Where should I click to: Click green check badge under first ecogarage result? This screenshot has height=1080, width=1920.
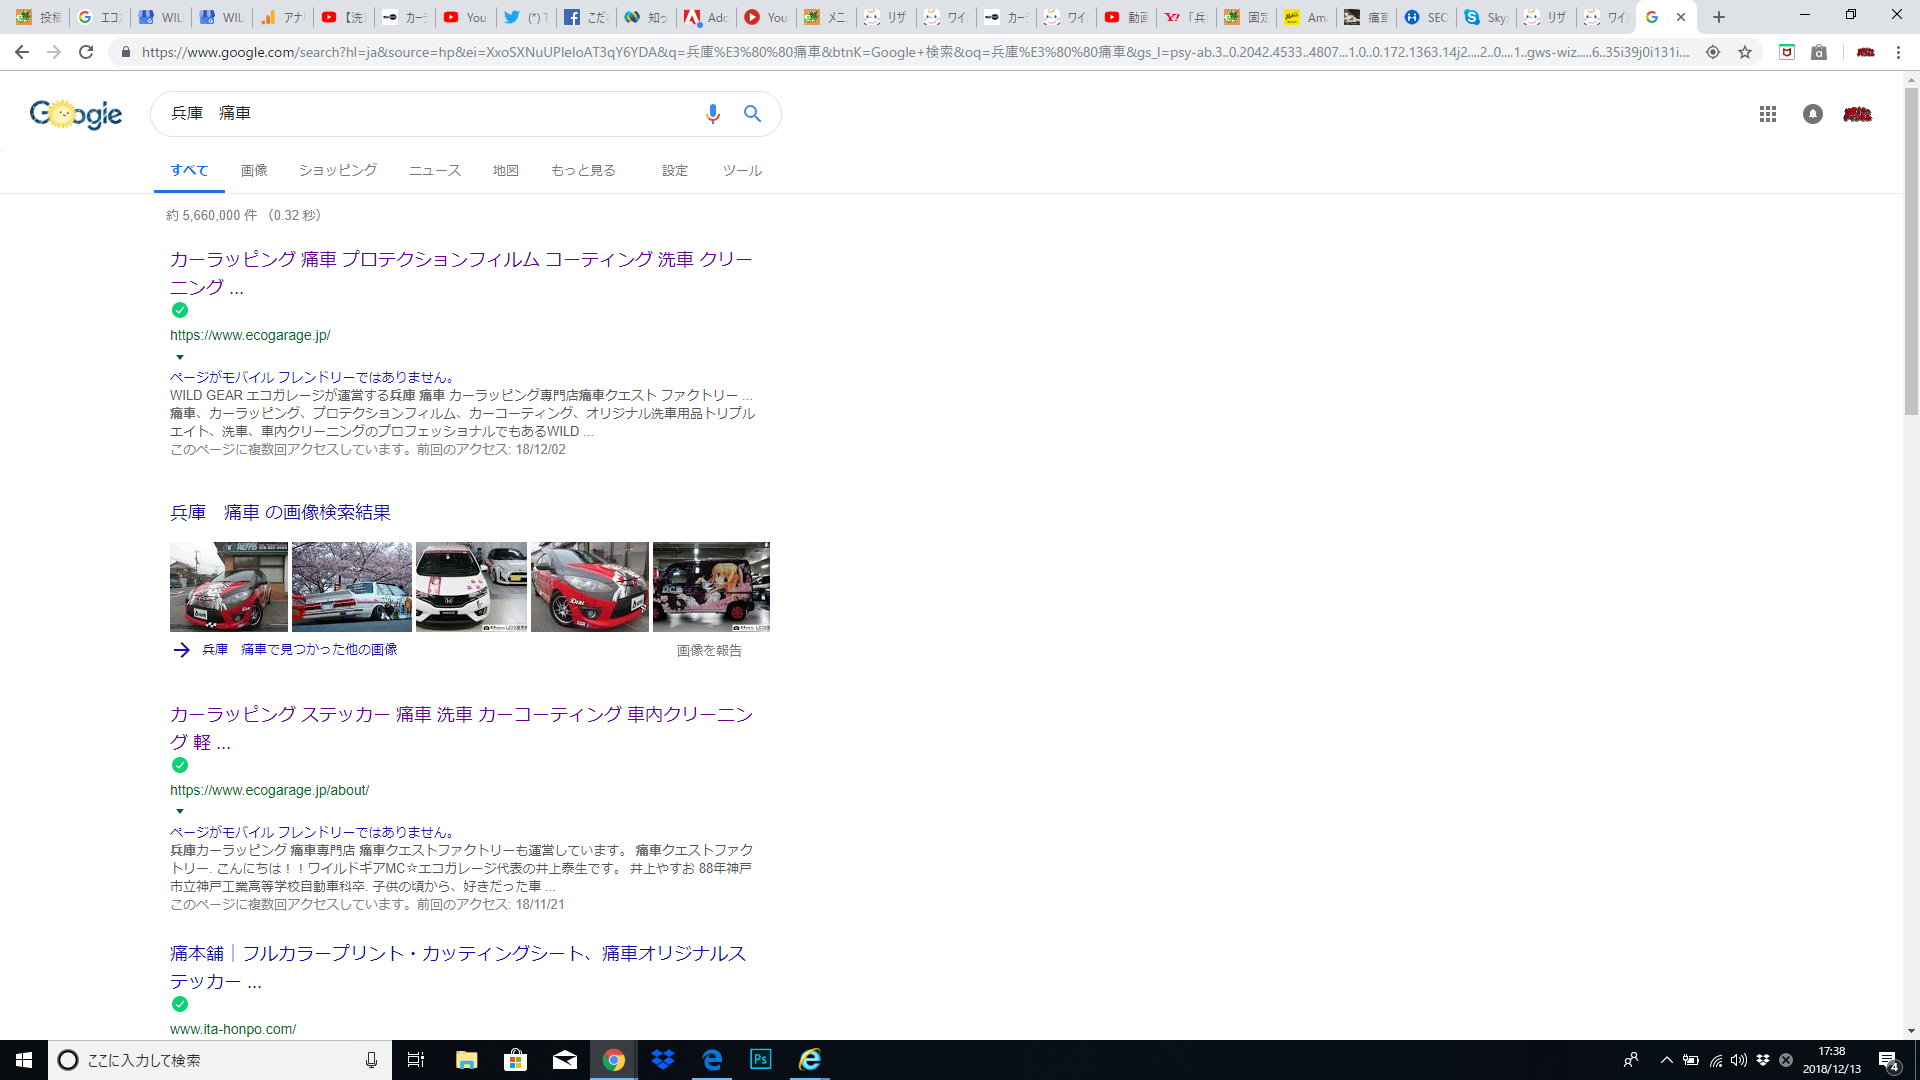click(180, 310)
